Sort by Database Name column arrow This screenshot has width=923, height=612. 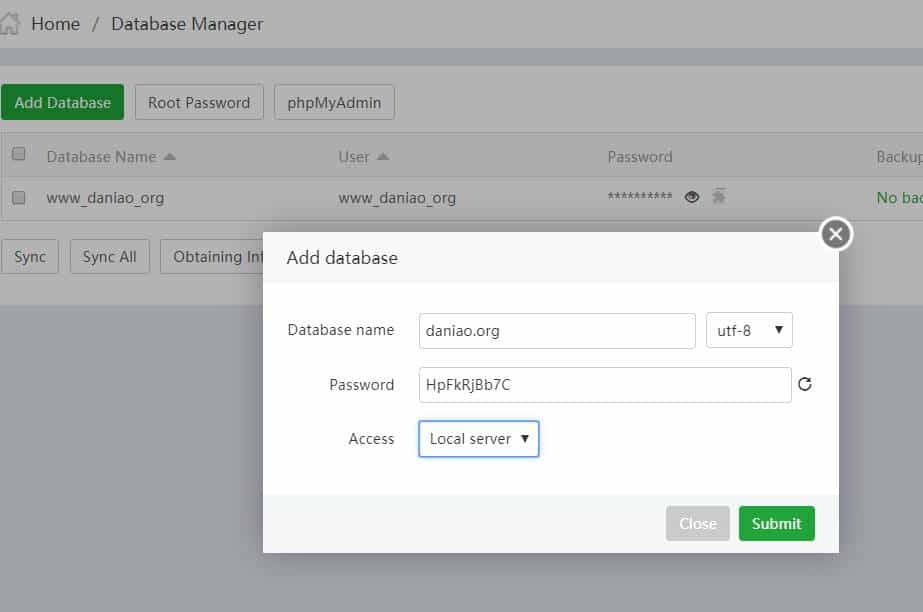coord(169,157)
